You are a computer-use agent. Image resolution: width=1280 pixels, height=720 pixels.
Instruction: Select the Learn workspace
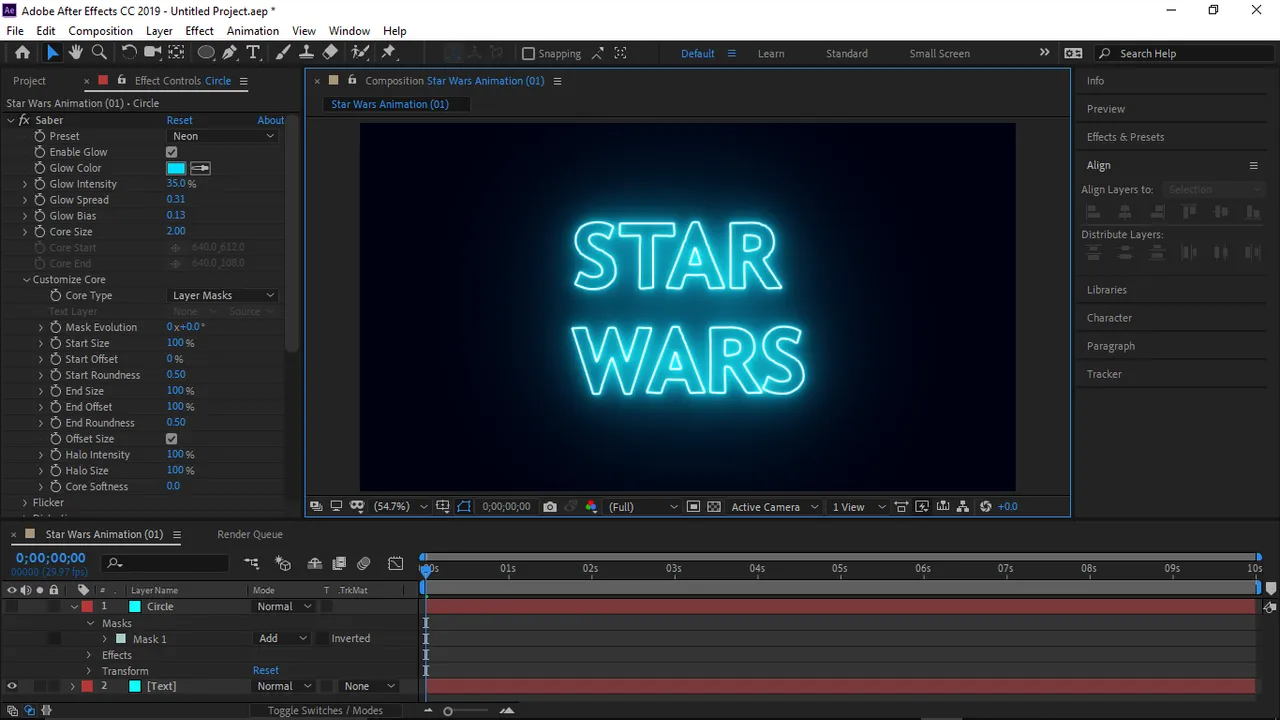[771, 54]
